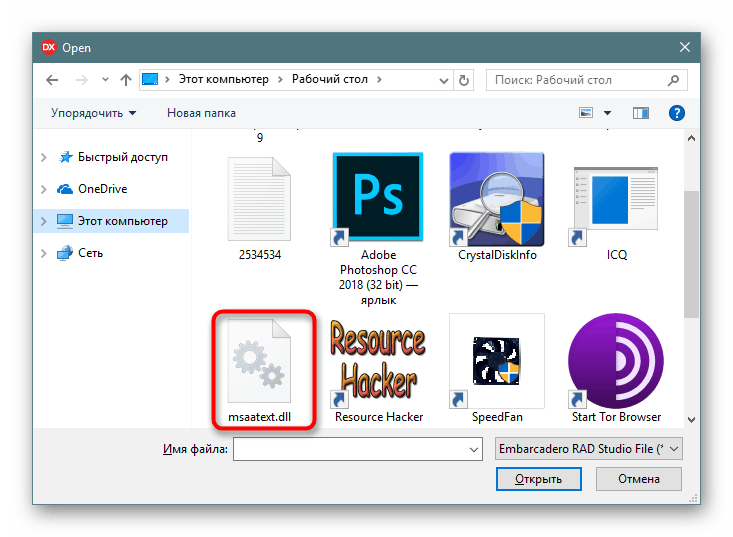Toggle the preview pane icon
The image size is (733, 537).
(640, 113)
